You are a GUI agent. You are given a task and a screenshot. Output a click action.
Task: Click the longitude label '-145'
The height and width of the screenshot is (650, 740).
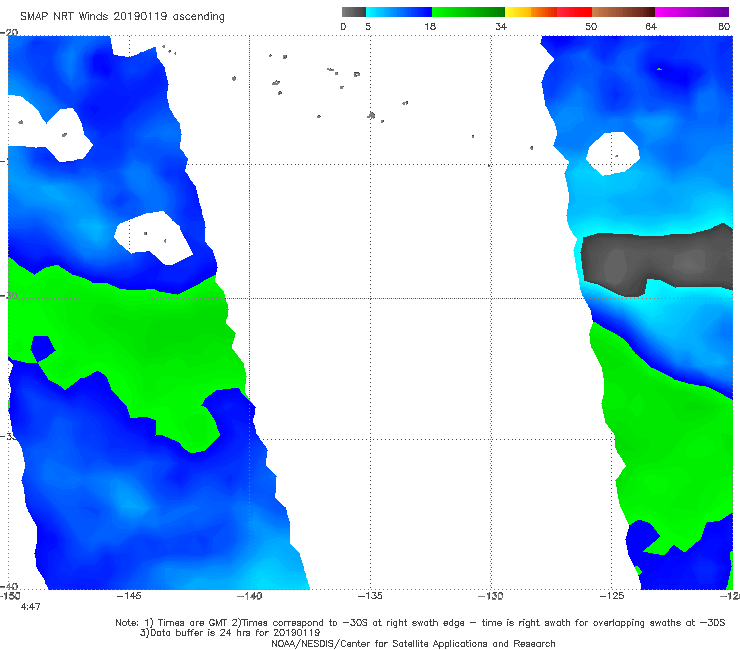tap(129, 596)
